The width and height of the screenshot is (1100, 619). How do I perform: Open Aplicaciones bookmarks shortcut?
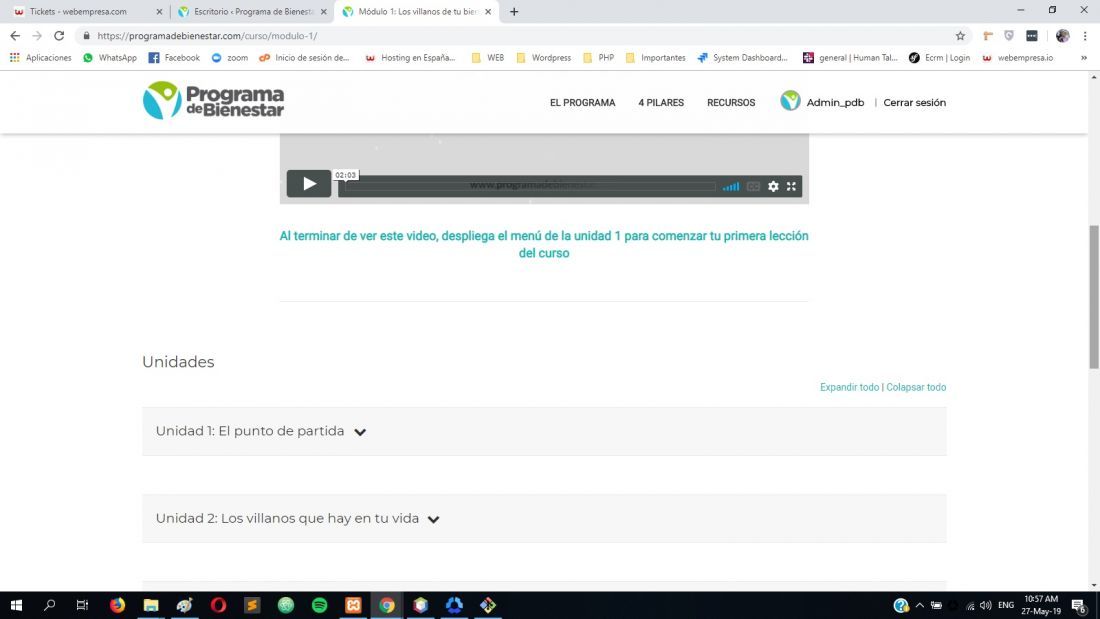pos(41,58)
